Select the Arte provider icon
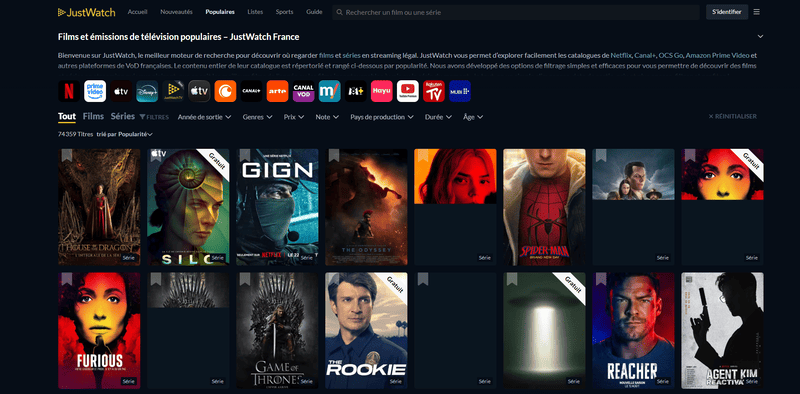 coord(277,91)
